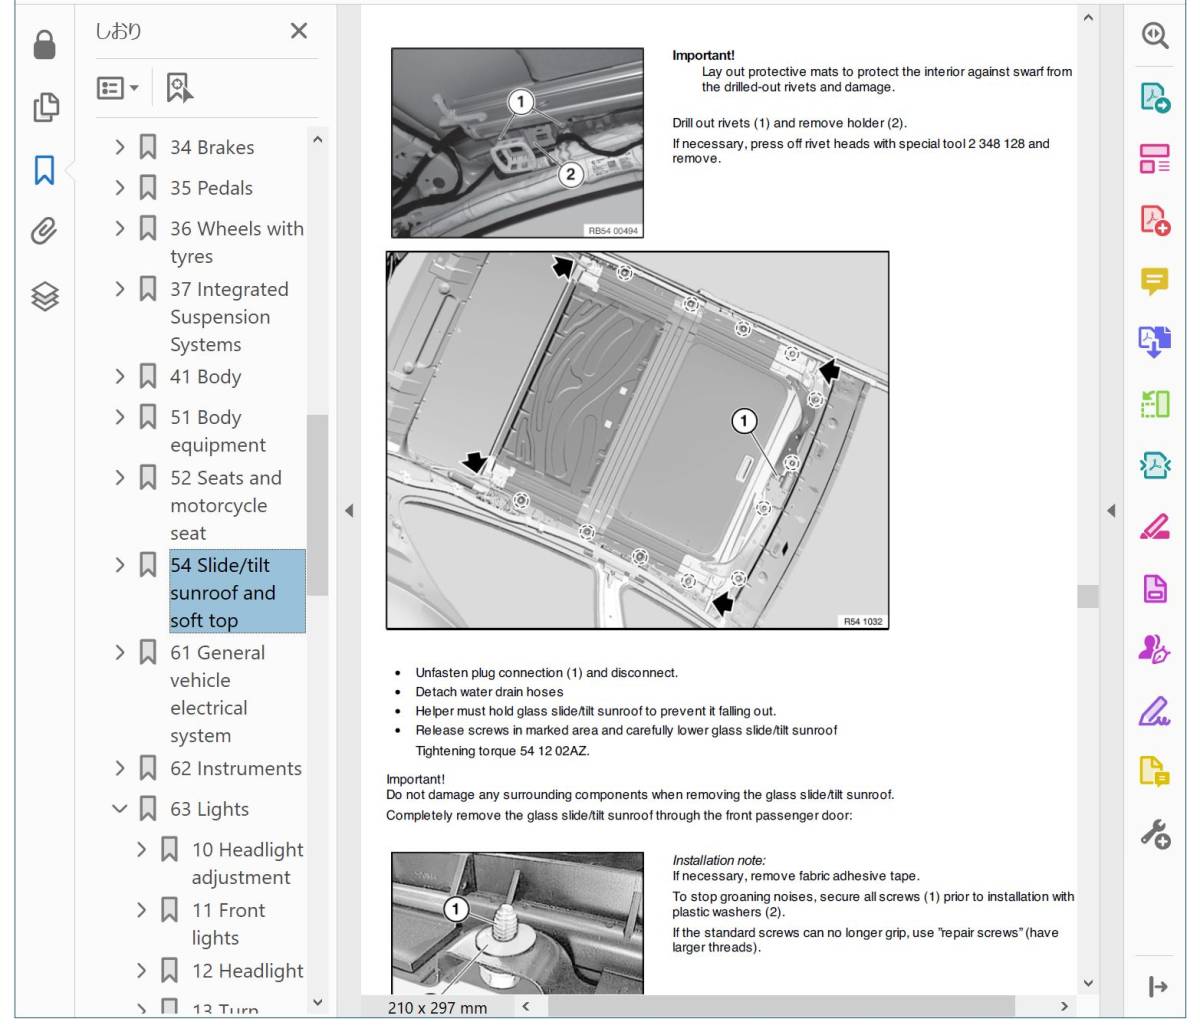
Task: Expand the 10 Headlight adjustment bookmark
Action: tap(142, 850)
